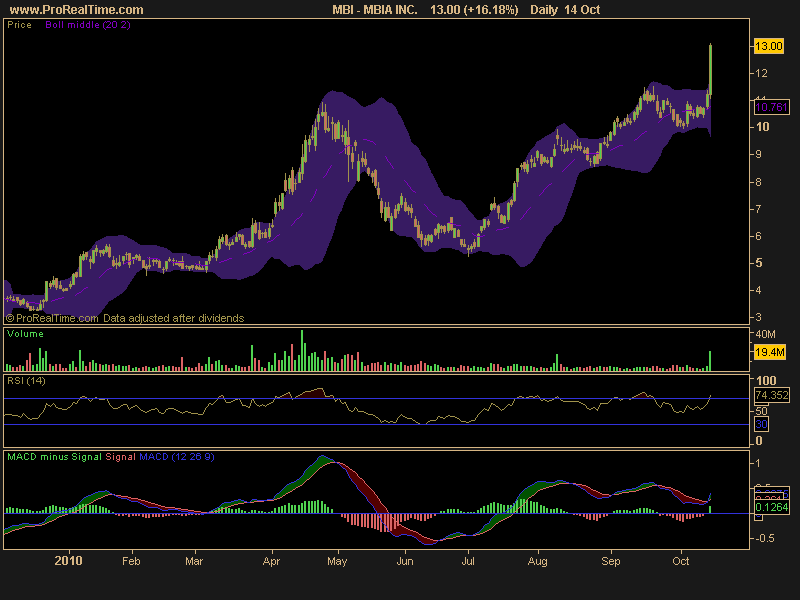Click the Daily 14 Oct timeframe label
The image size is (800, 600).
[565, 10]
